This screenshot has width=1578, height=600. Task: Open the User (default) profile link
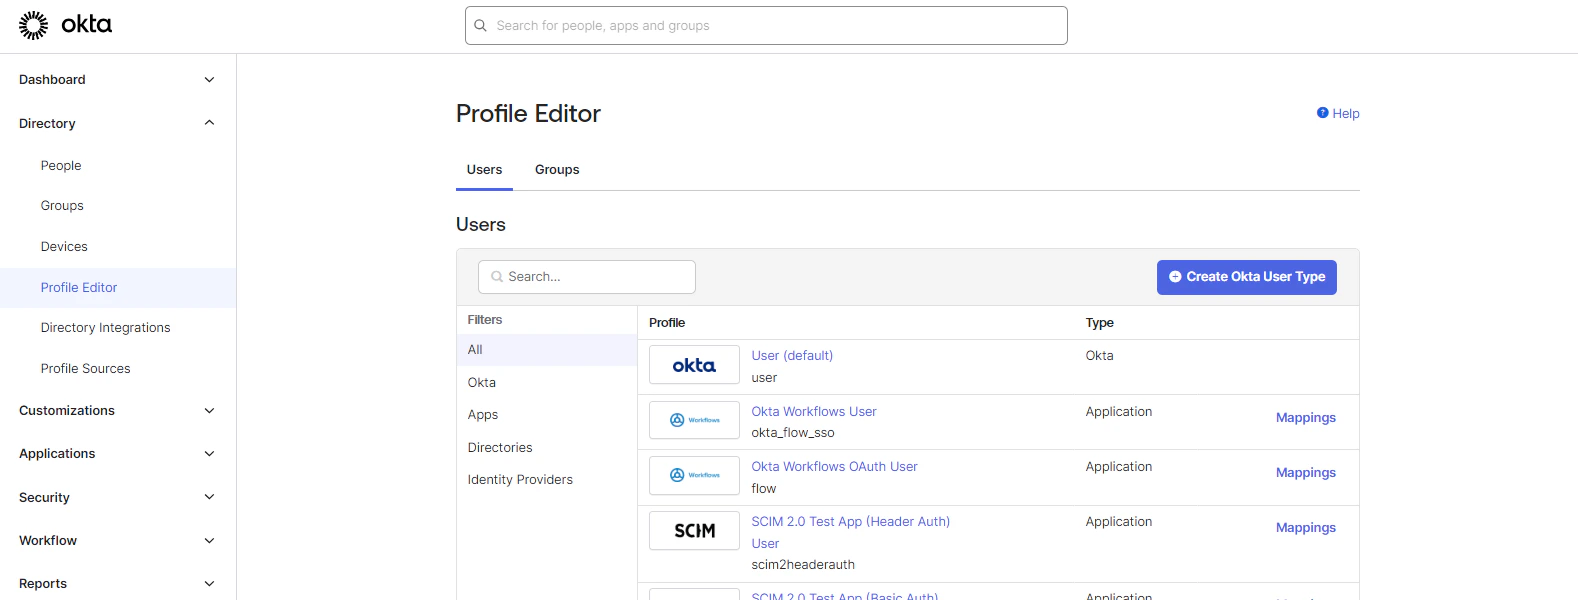792,356
